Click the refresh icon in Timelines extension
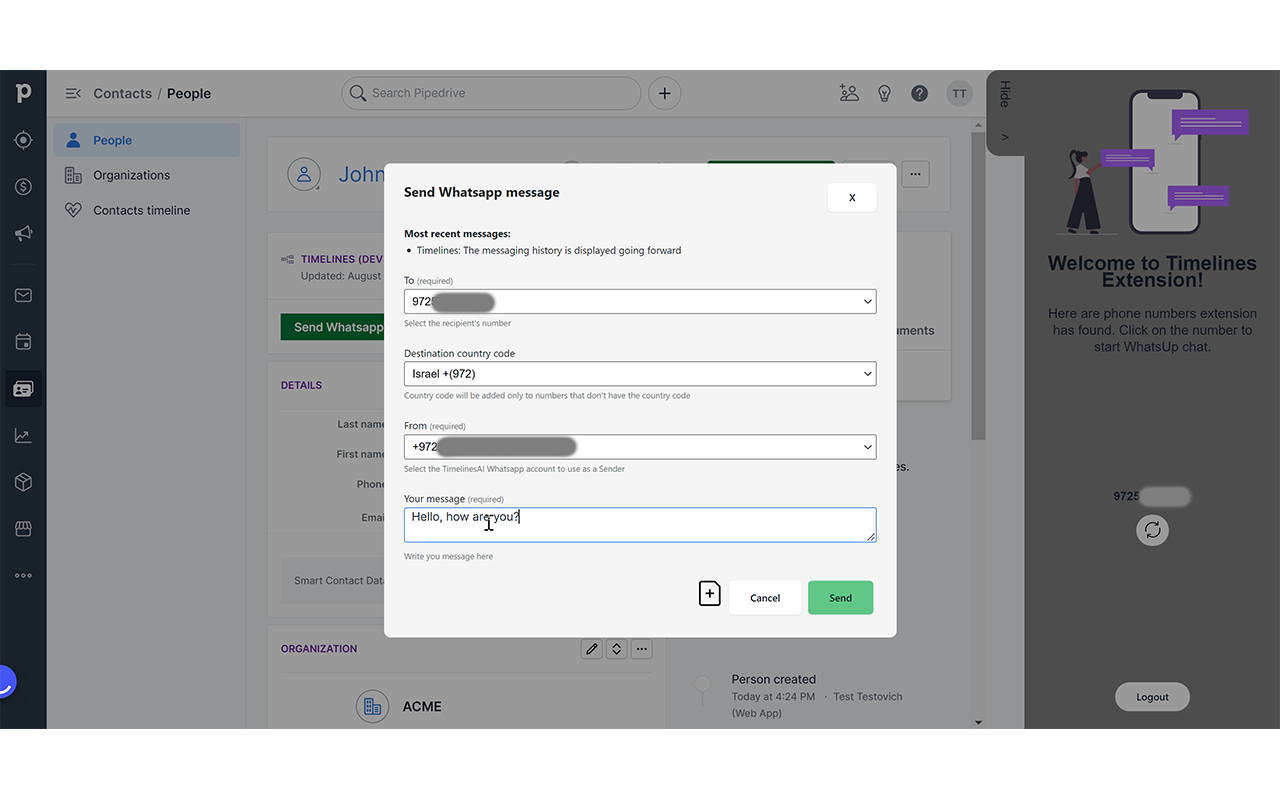Screen dimensions: 1280x800 click(x=1153, y=530)
